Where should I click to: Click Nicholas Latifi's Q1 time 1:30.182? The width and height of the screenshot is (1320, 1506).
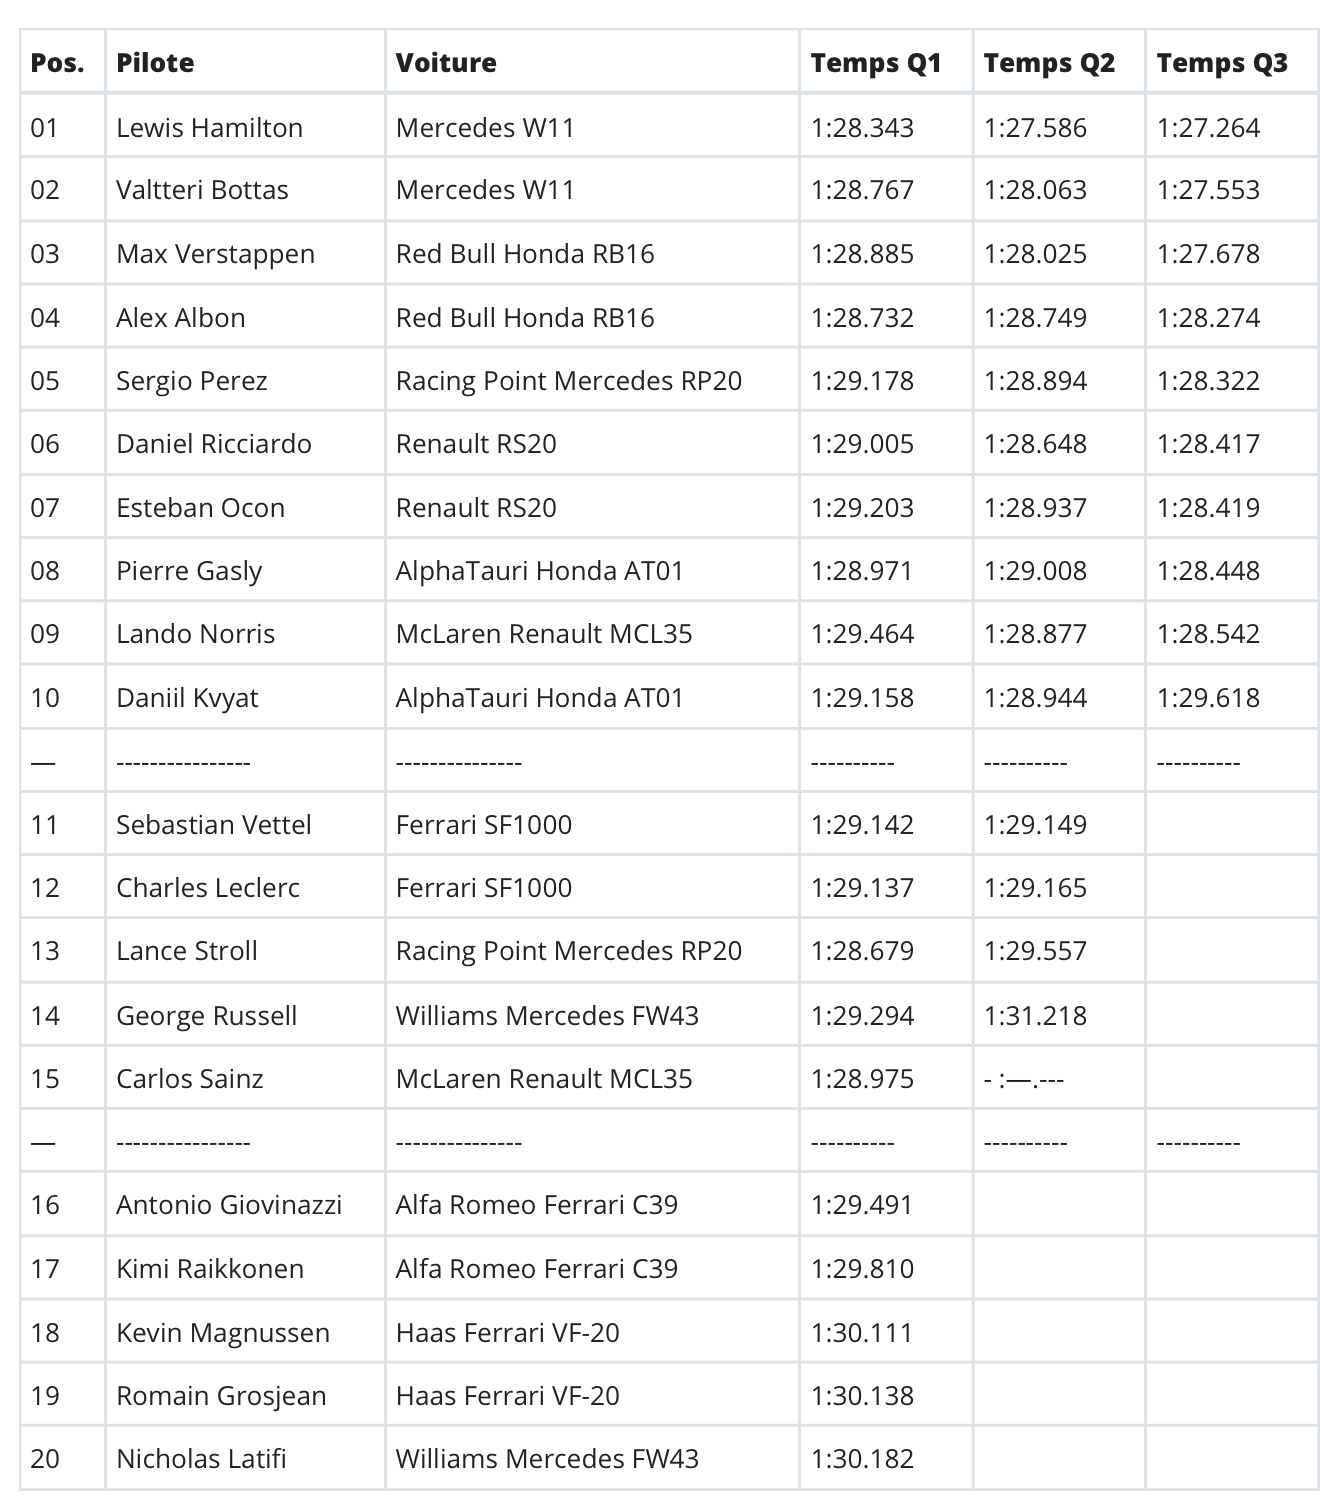tap(862, 1459)
